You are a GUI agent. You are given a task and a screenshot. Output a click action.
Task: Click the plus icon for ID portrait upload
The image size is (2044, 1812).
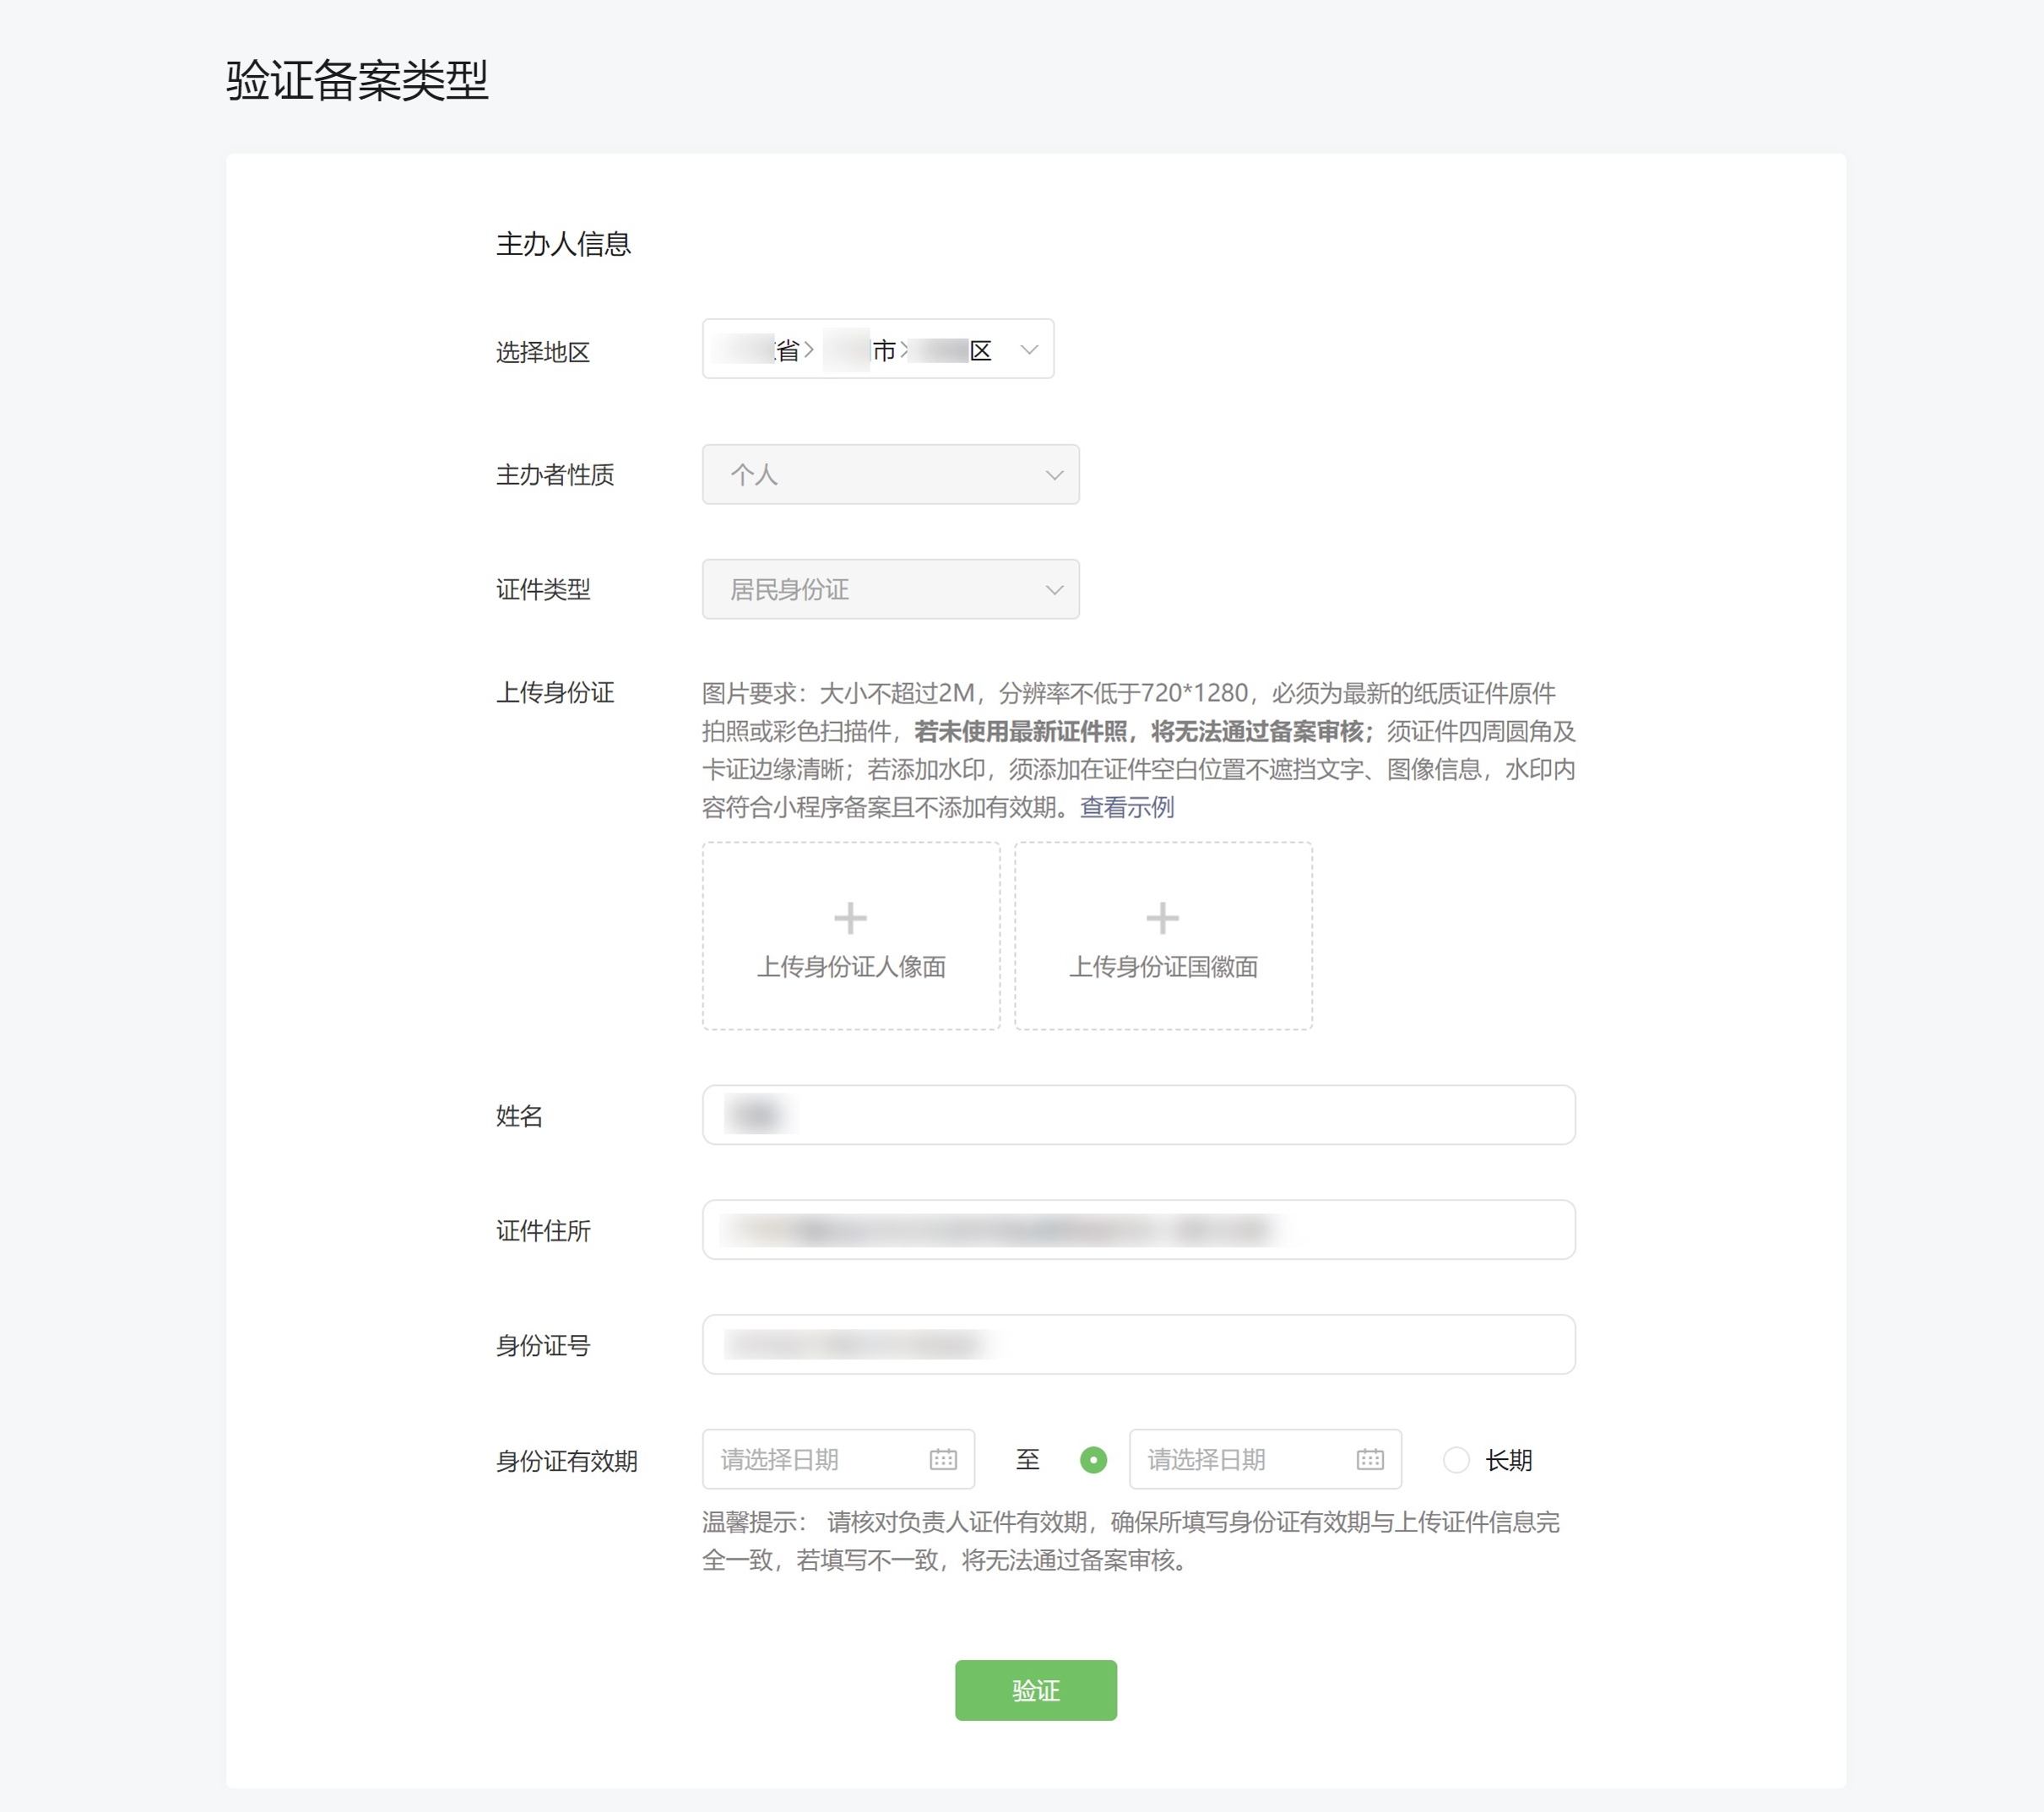coord(850,917)
